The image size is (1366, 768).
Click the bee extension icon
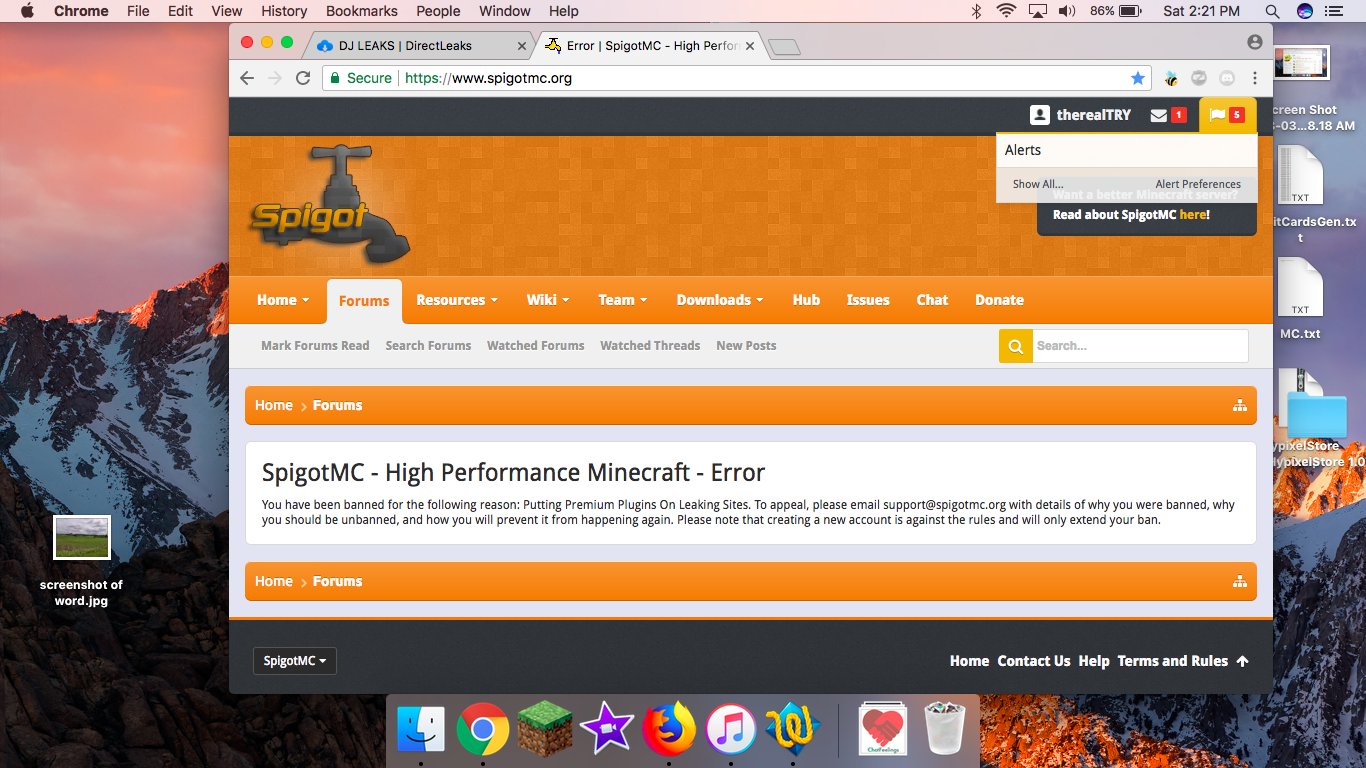point(1171,78)
